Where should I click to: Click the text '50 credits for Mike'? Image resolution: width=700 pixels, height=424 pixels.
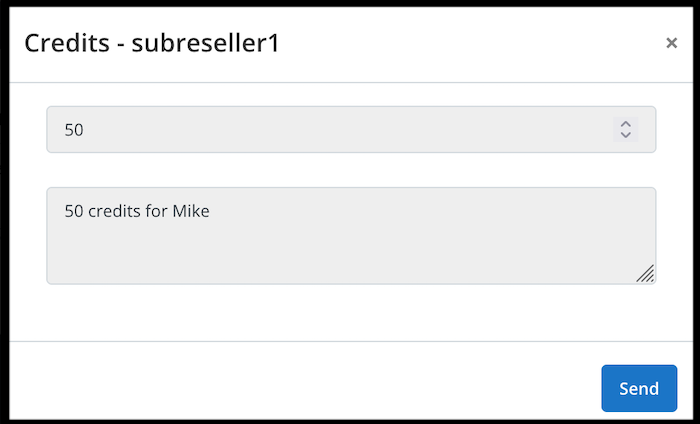[136, 211]
